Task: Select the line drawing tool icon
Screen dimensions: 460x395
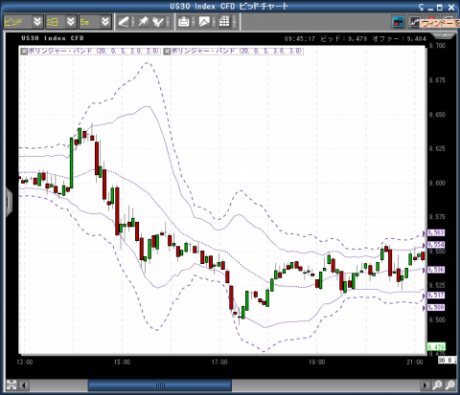Action: 124,22
